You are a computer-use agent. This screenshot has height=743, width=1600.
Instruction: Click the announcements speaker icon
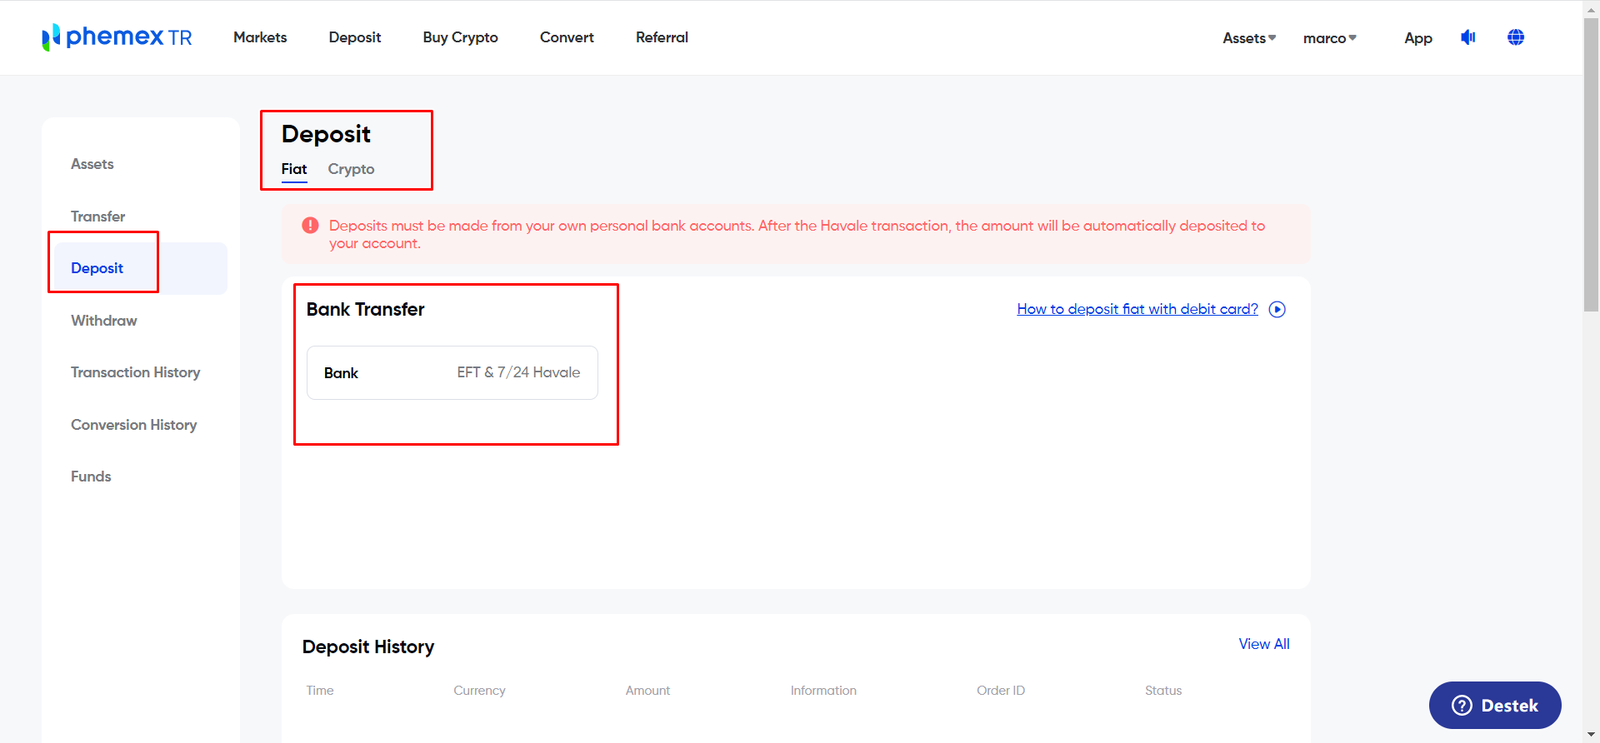click(x=1468, y=37)
